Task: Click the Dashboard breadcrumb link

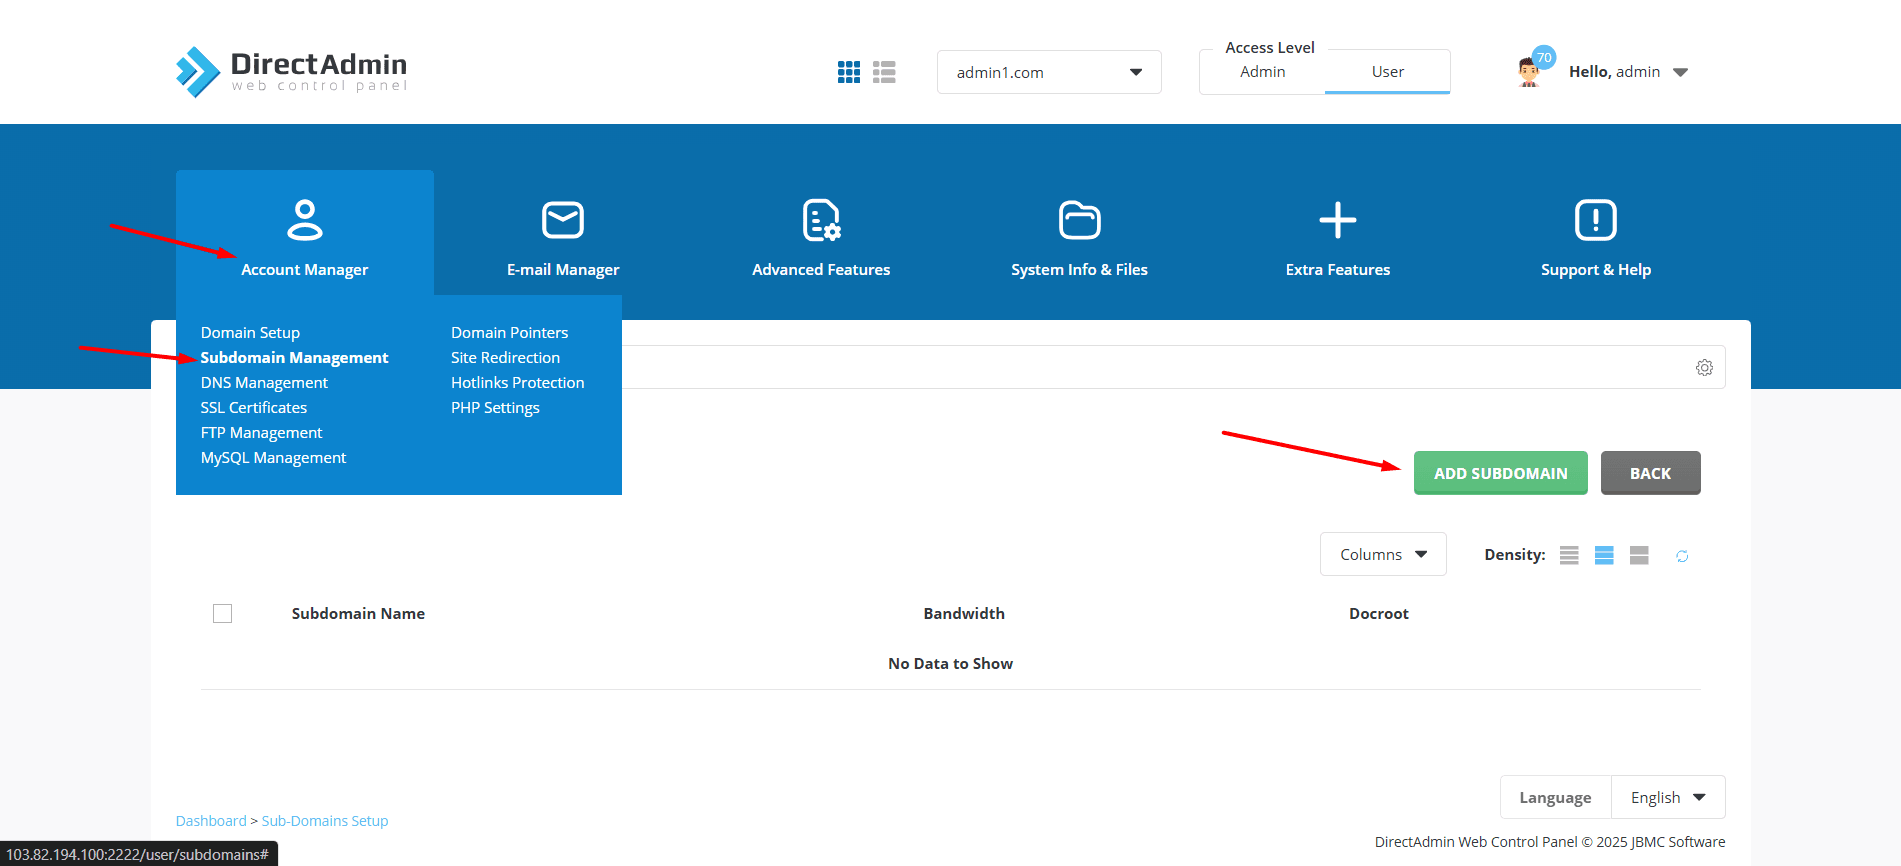Action: [211, 821]
